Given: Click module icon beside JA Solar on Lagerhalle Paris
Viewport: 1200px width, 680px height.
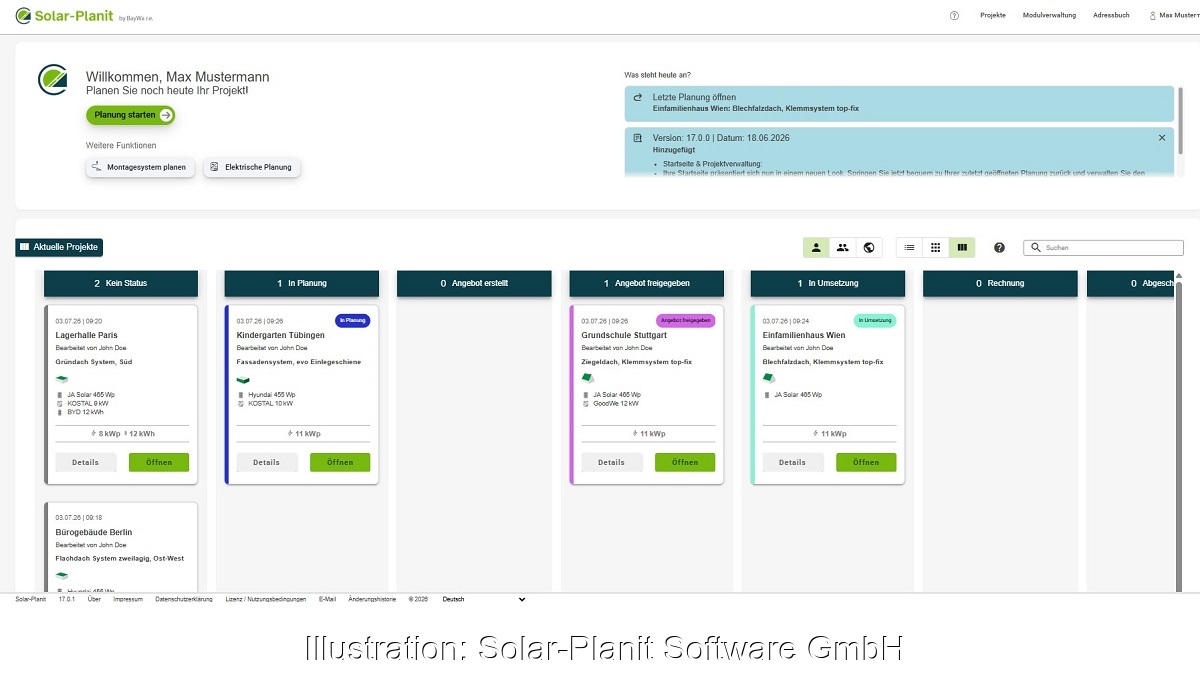Looking at the screenshot, I should pyautogui.click(x=60, y=395).
